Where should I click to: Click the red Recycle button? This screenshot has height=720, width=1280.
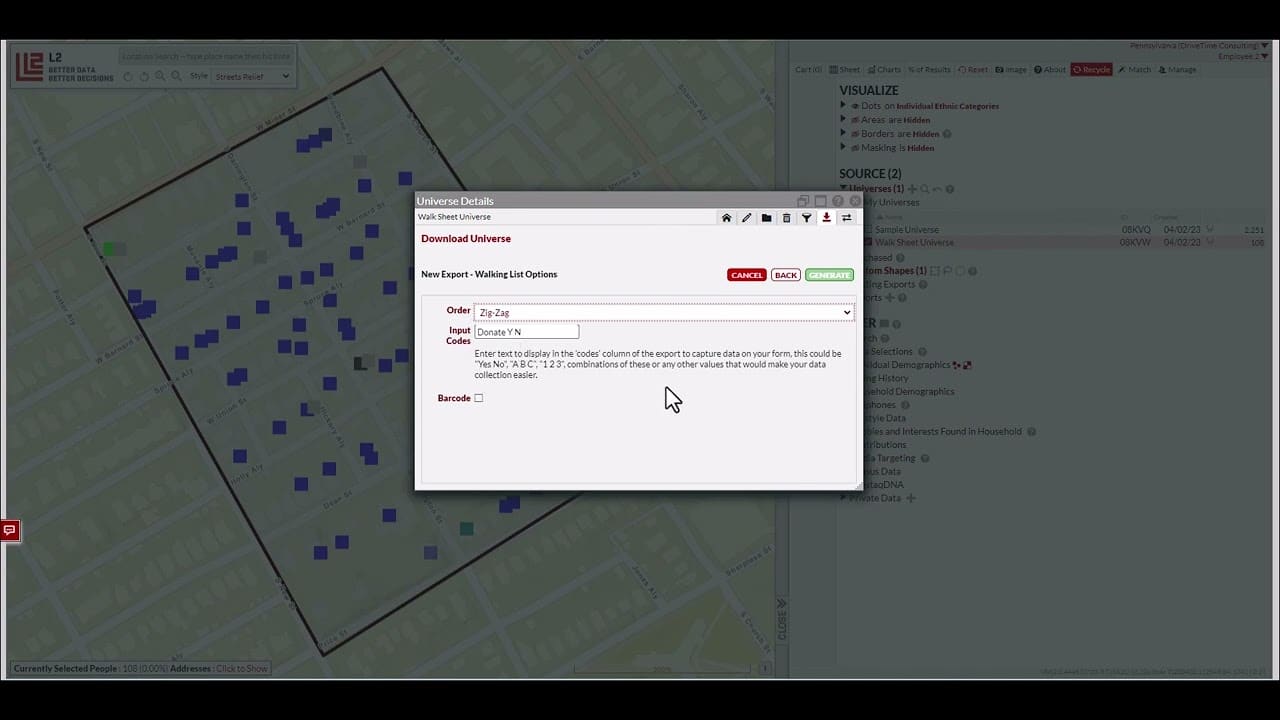point(1092,70)
